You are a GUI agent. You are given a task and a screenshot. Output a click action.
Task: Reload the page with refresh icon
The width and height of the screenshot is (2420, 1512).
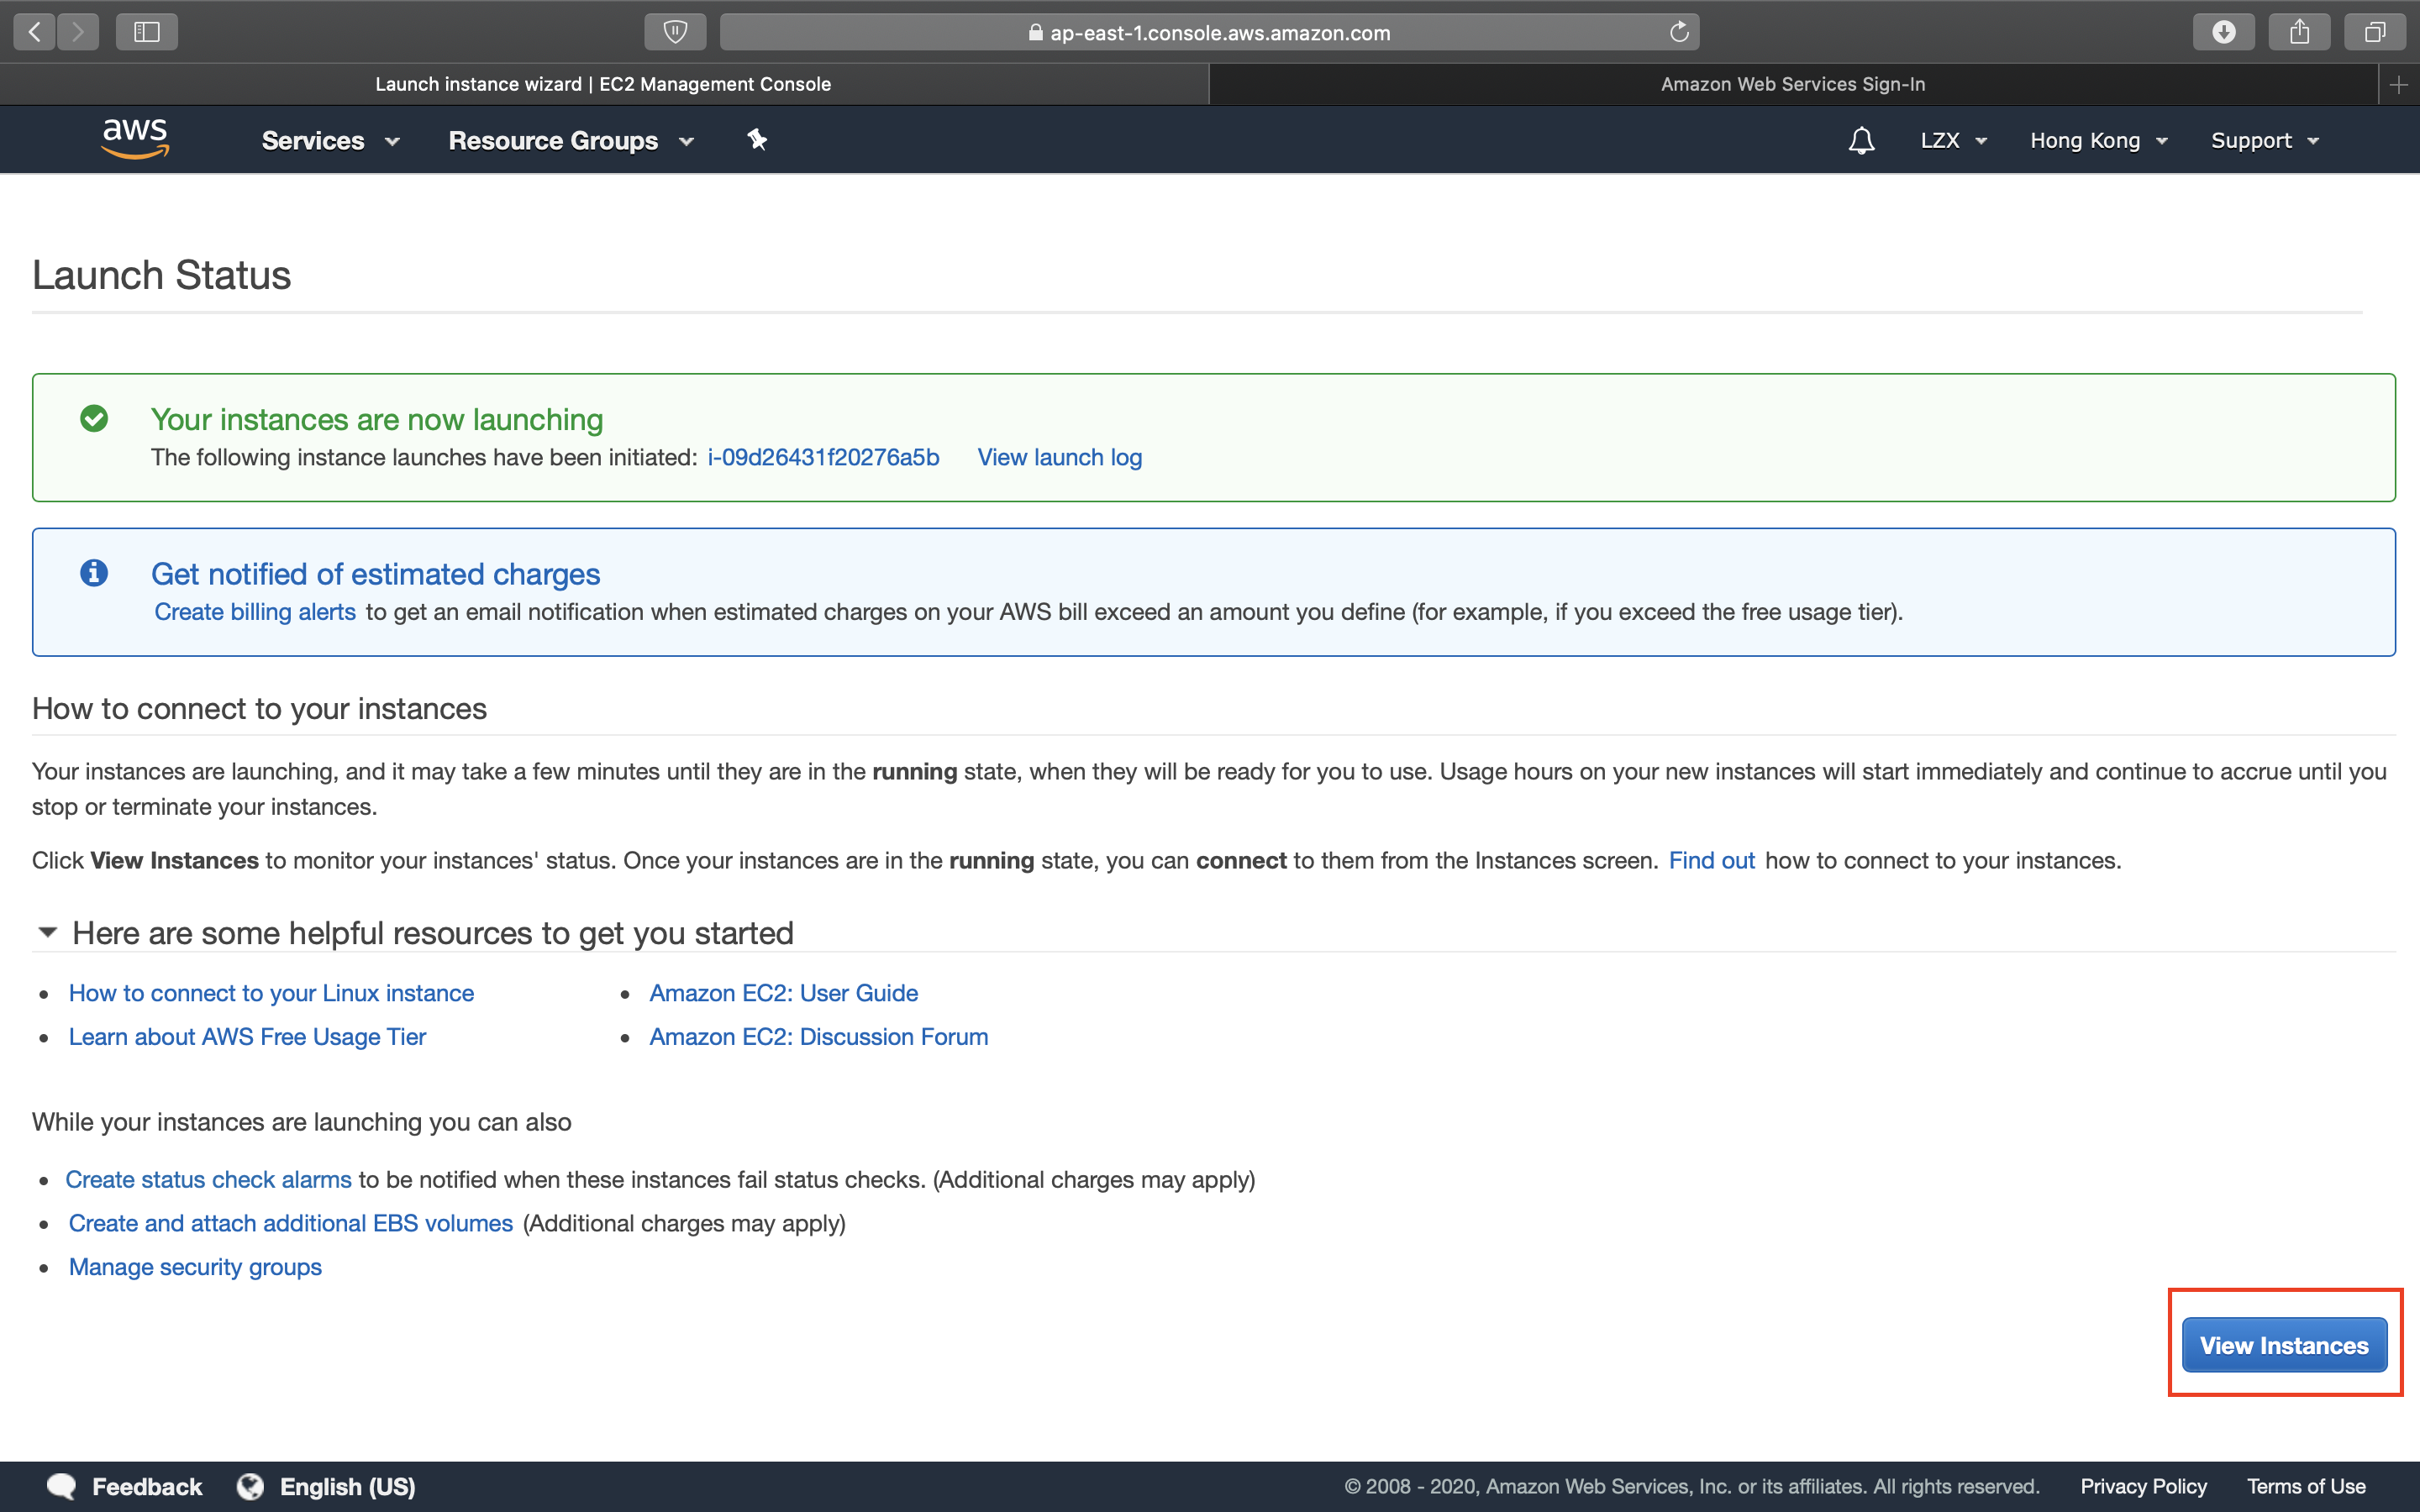(x=1679, y=32)
